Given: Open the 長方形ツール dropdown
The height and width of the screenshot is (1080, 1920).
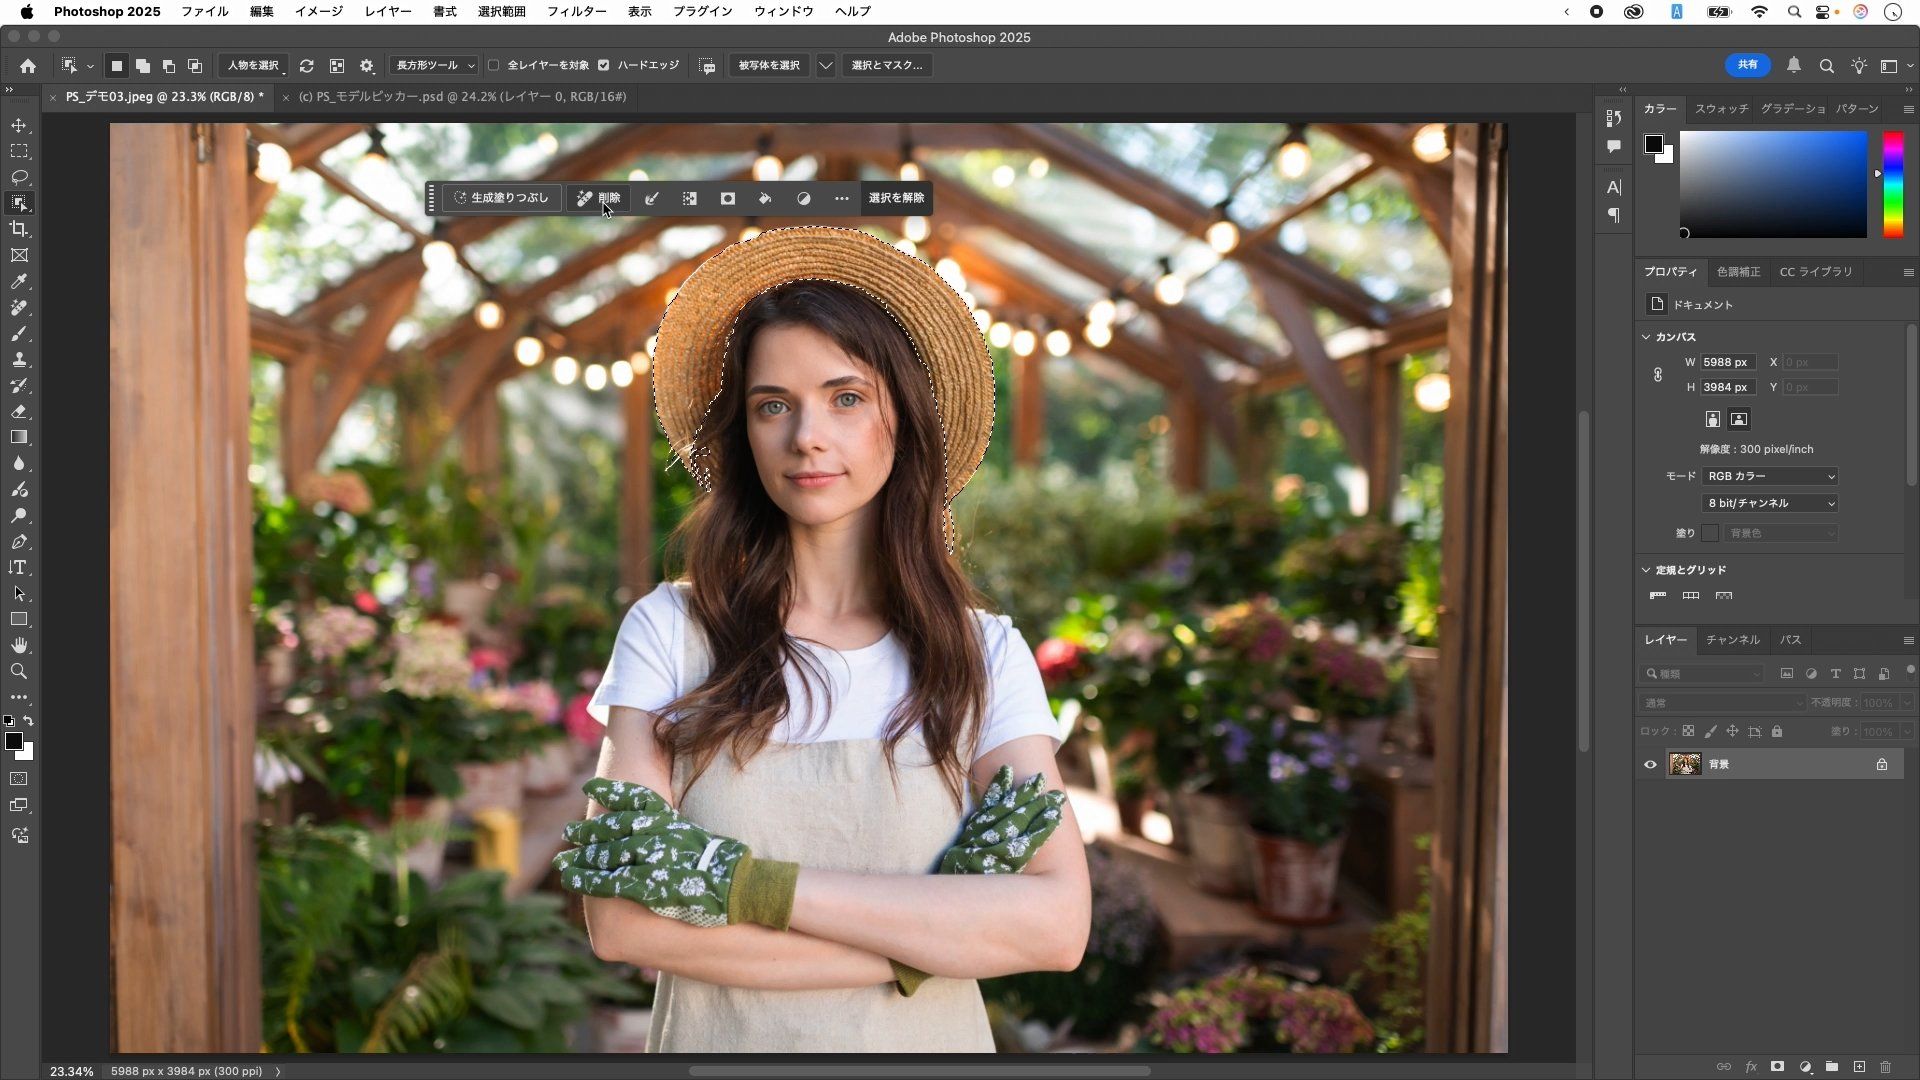Looking at the screenshot, I should pyautogui.click(x=436, y=66).
